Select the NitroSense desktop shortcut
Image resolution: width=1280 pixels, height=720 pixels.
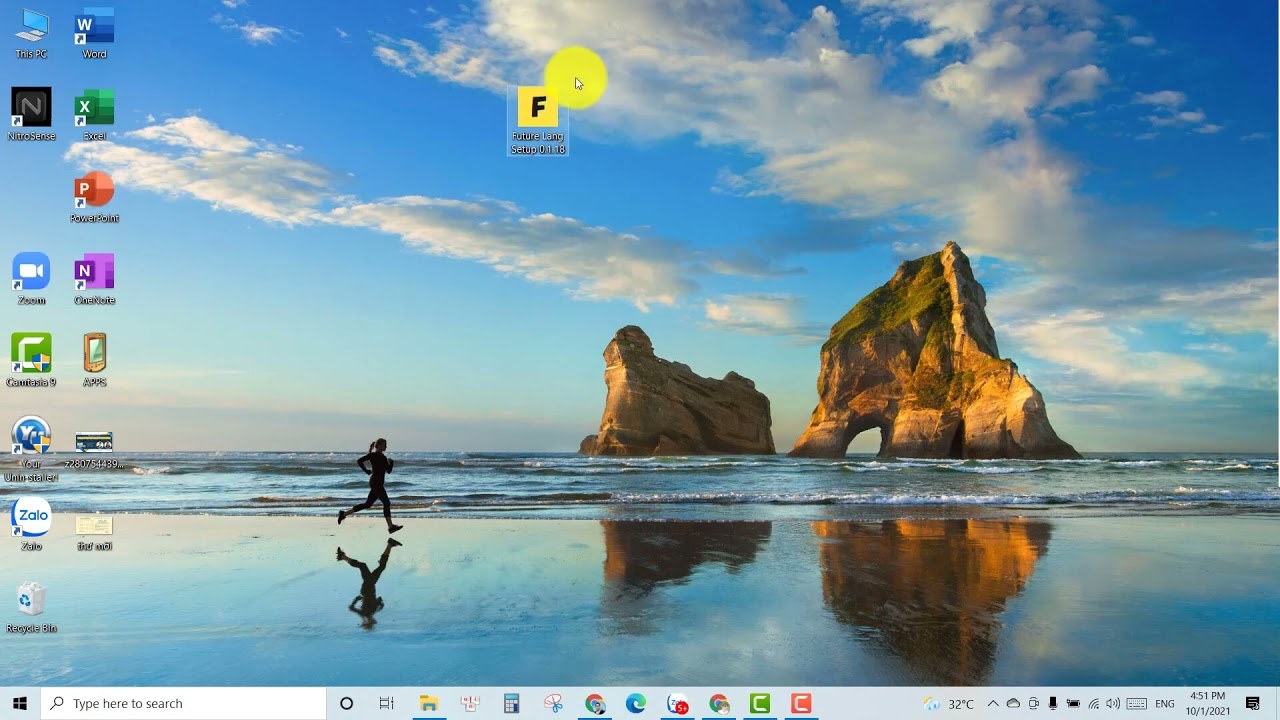click(x=31, y=115)
